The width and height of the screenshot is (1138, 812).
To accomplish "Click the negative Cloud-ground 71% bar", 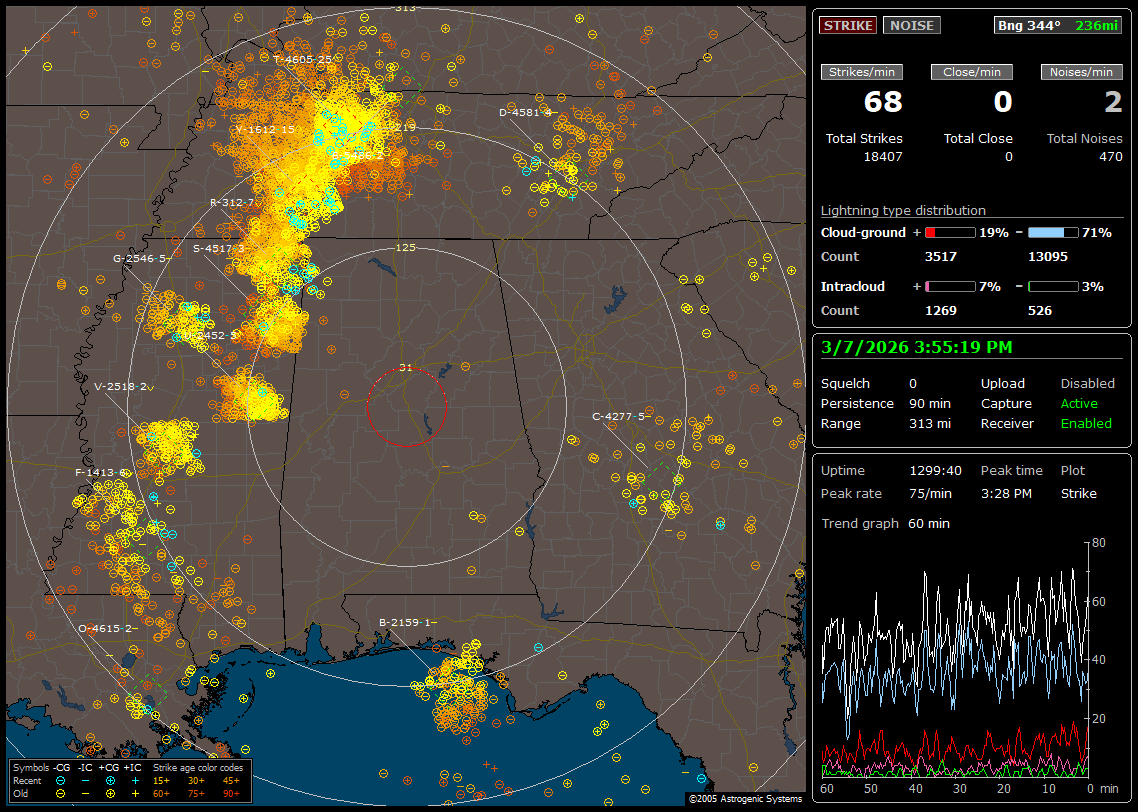I will [x=1053, y=233].
